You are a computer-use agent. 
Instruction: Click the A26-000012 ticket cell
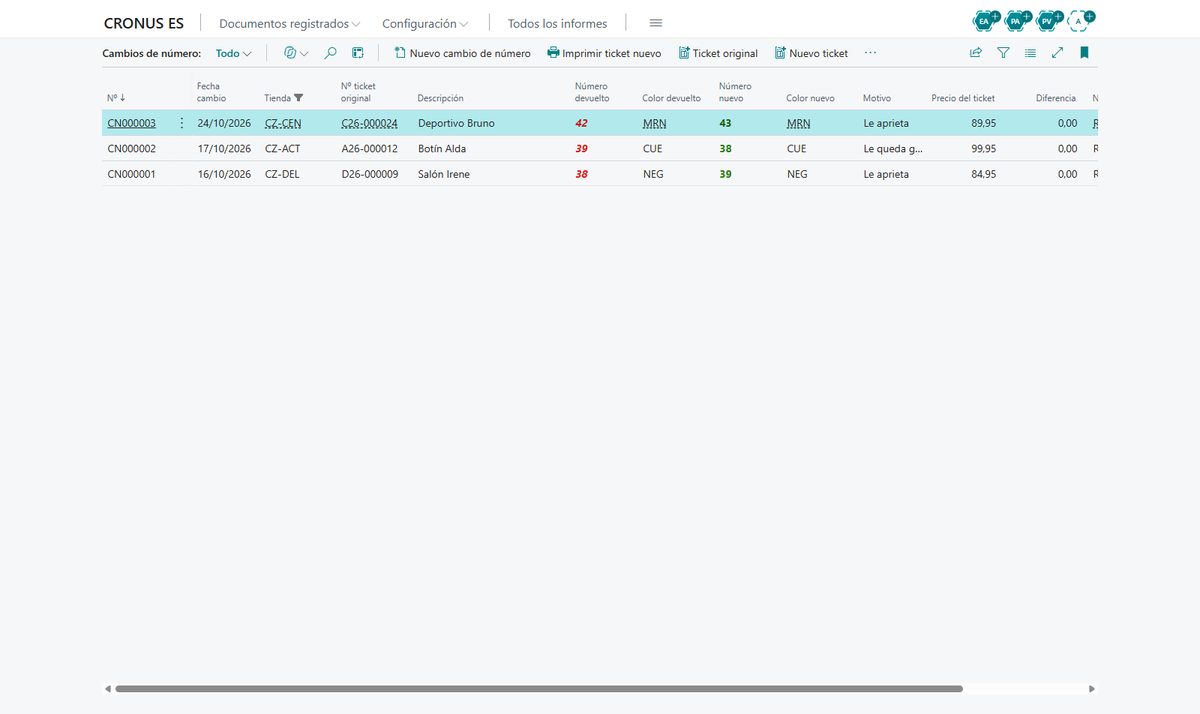click(x=369, y=148)
